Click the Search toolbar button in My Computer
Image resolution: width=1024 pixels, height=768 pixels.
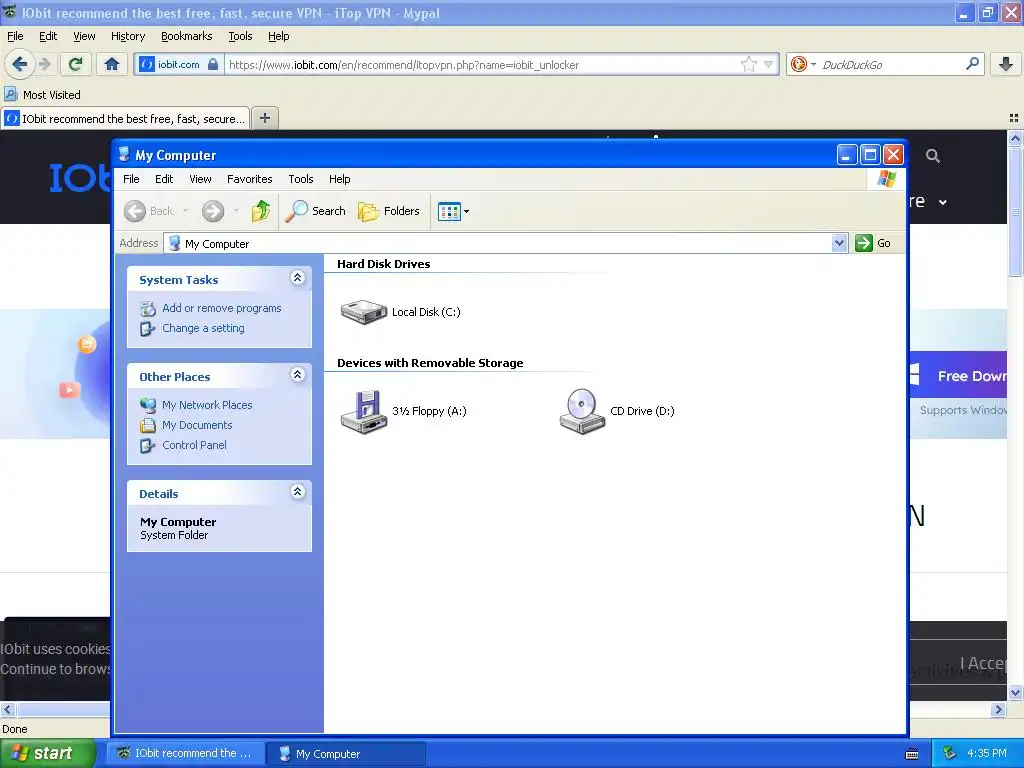[315, 211]
